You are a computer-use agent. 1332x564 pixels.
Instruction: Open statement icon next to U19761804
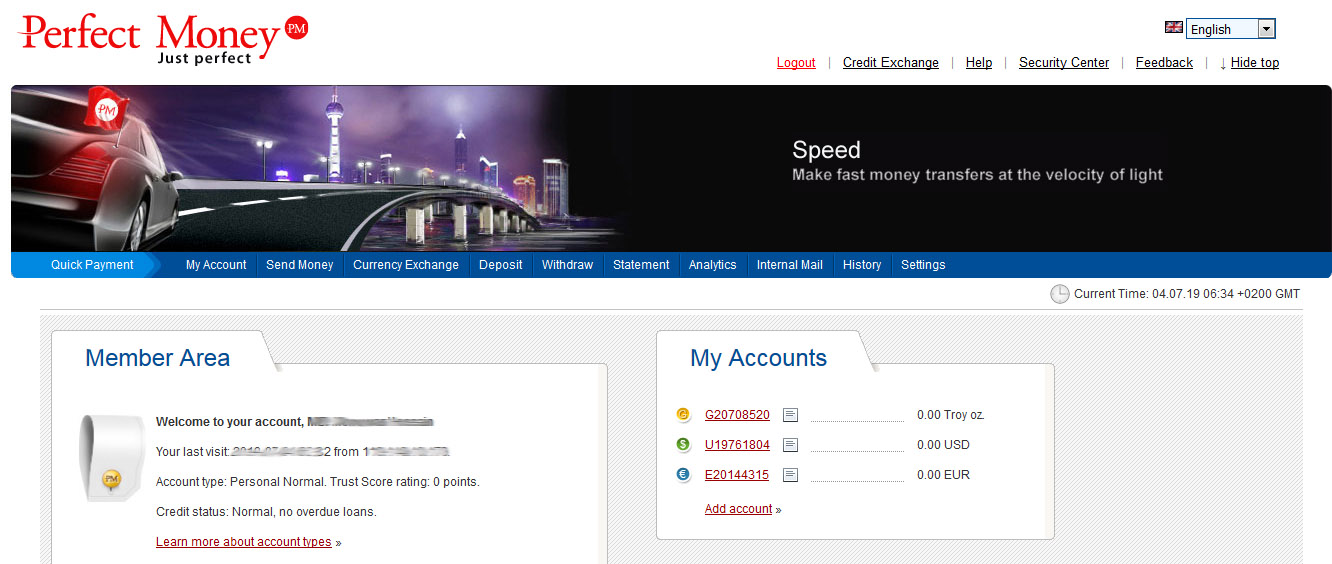(790, 445)
